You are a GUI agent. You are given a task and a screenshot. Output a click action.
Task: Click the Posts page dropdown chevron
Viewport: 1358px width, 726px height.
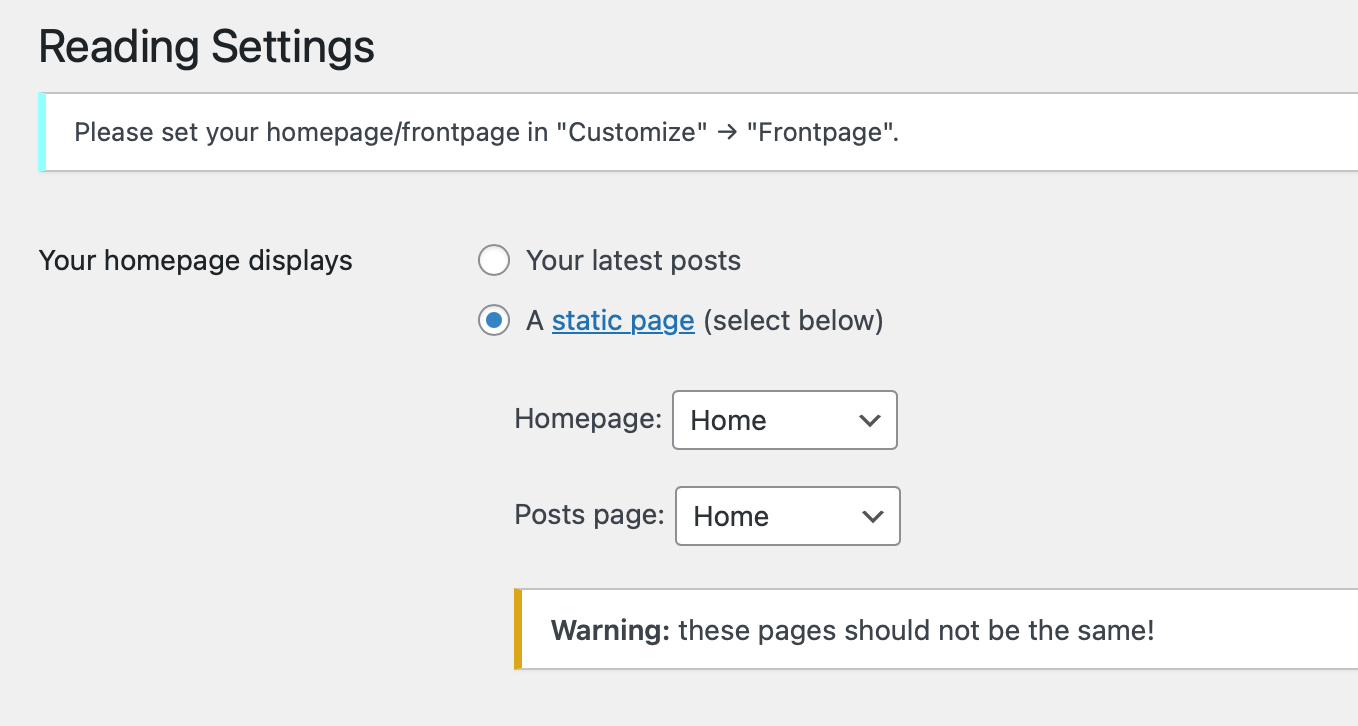(872, 516)
